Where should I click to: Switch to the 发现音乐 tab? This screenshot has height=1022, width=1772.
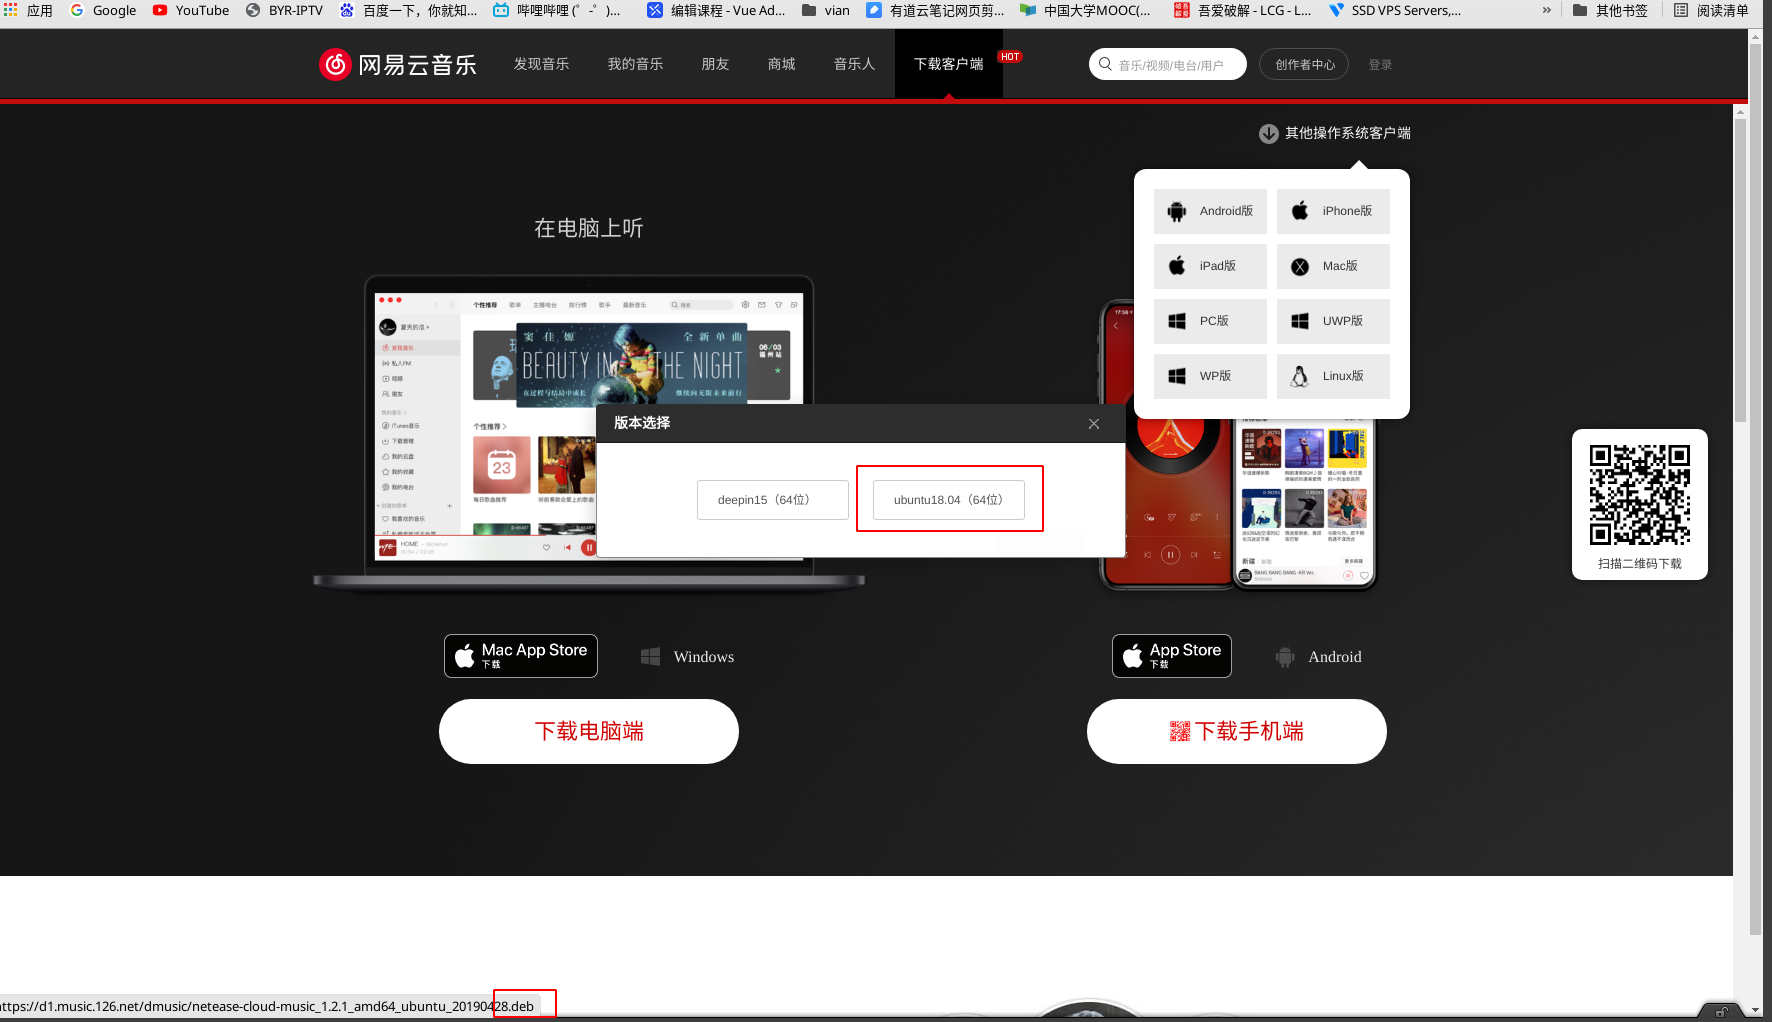[x=540, y=63]
